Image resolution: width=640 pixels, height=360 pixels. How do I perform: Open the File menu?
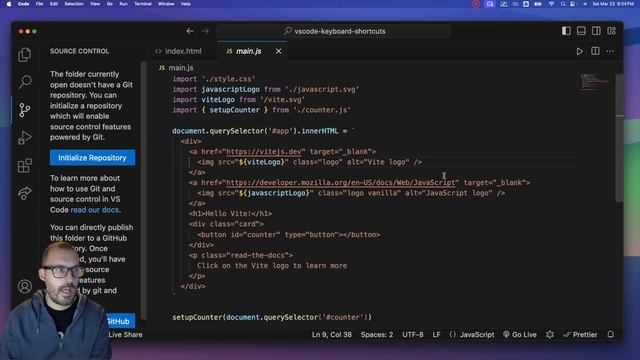[x=39, y=4]
